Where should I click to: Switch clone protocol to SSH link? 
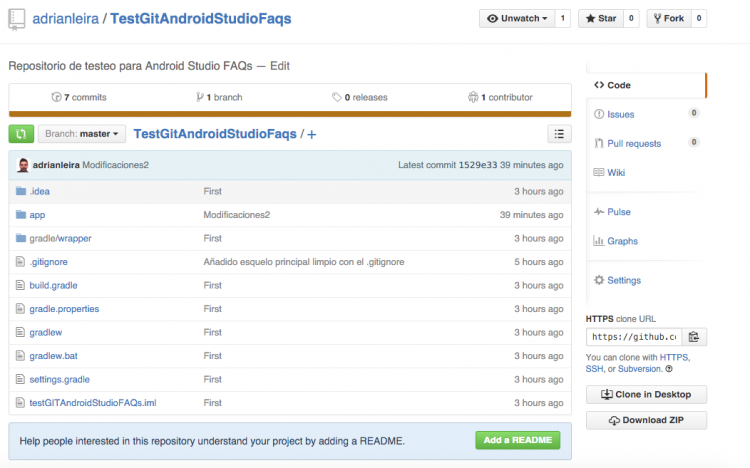[594, 369]
